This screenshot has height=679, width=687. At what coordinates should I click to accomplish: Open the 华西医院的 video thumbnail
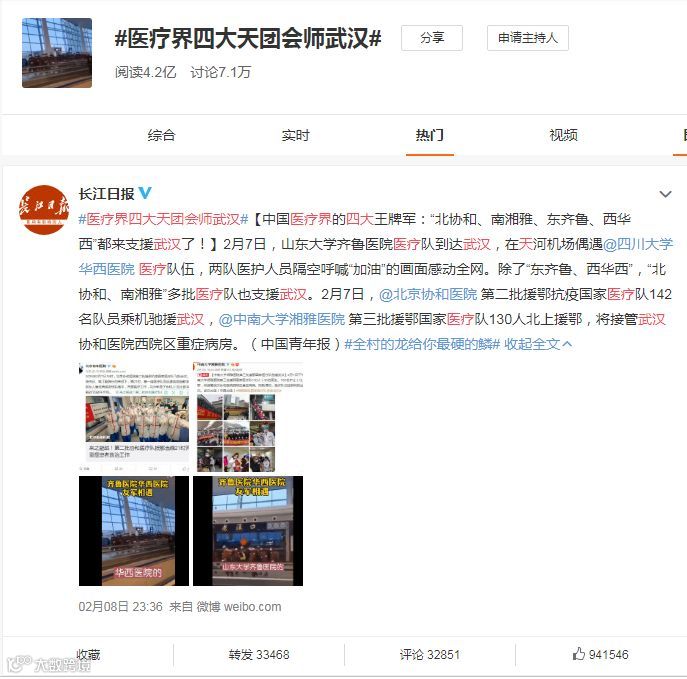[134, 531]
